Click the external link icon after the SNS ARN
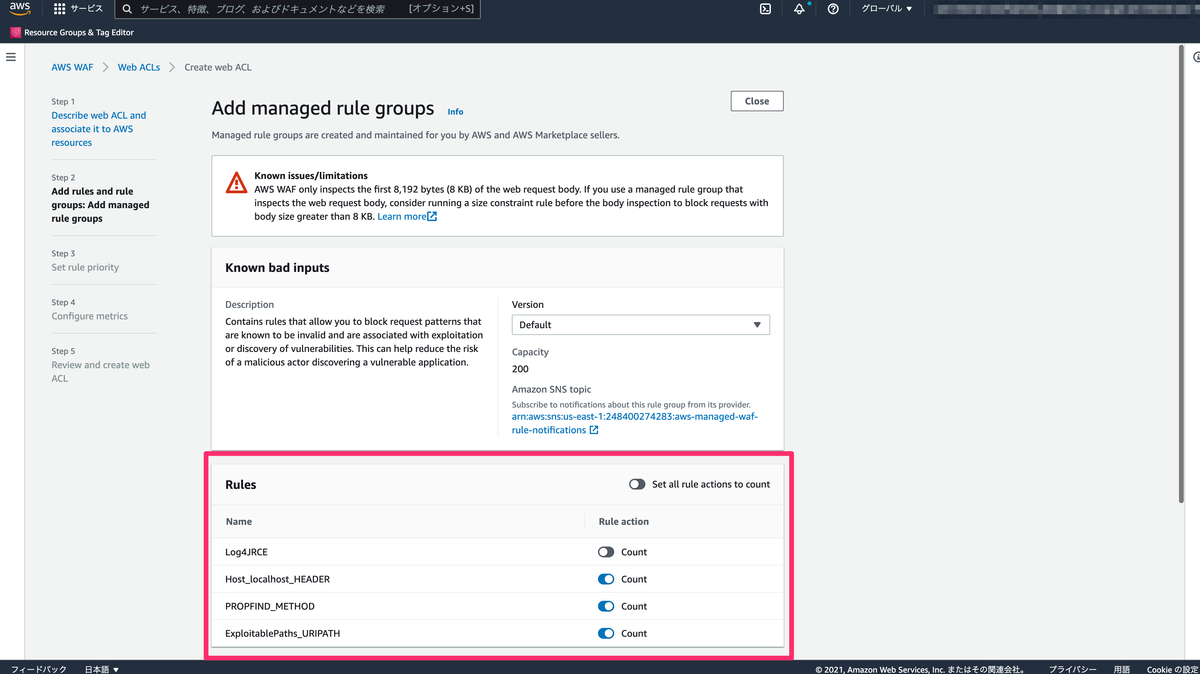Screen dimensions: 1200x674 pyautogui.click(x=592, y=430)
